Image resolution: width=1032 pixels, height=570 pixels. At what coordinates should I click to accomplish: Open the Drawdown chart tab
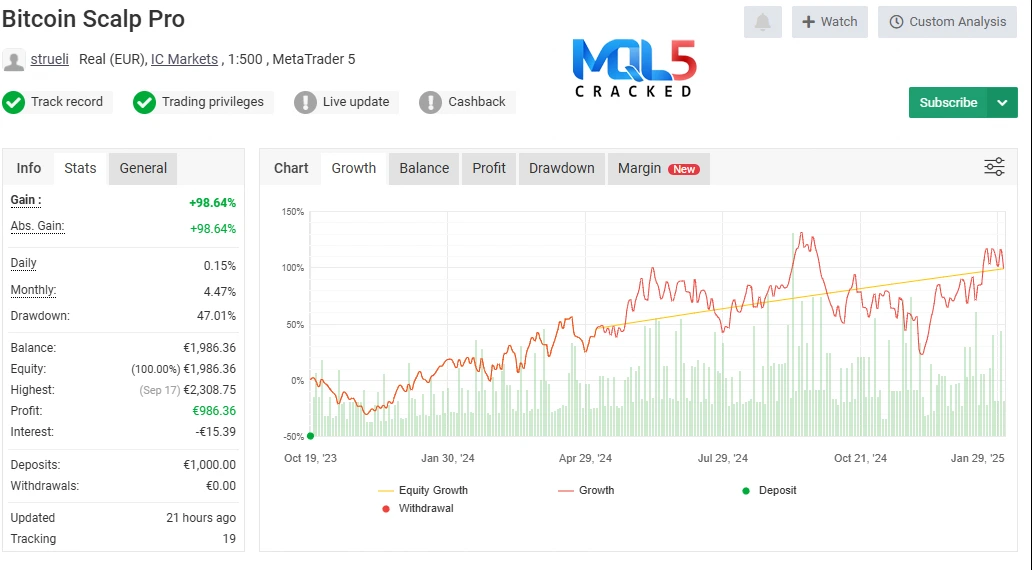561,168
